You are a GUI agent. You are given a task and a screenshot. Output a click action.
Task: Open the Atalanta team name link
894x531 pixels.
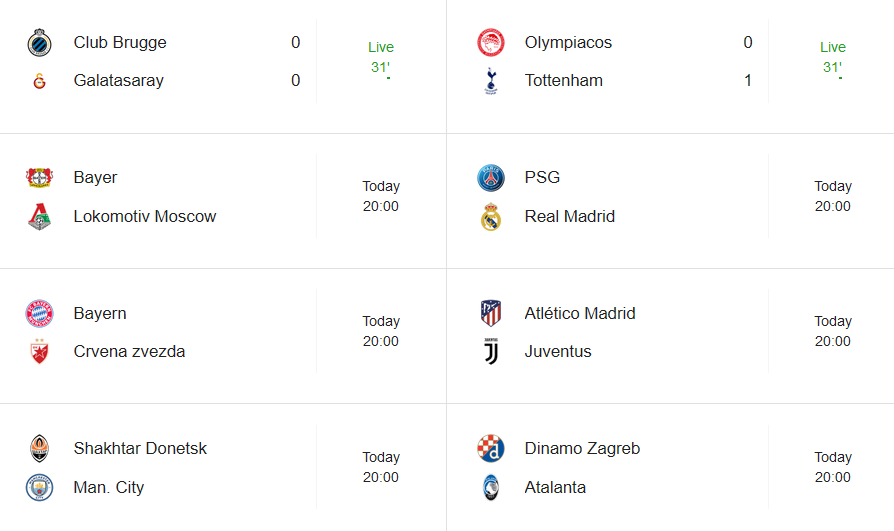[555, 488]
